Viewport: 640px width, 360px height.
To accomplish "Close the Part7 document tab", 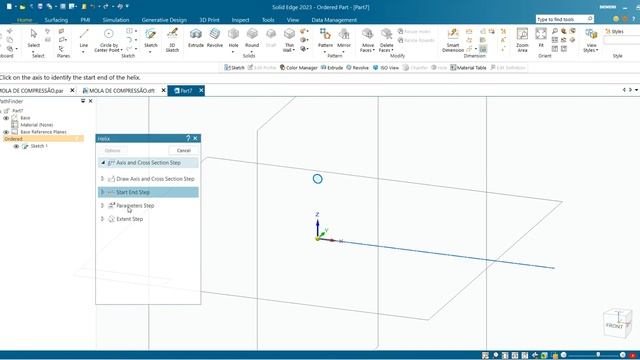I will (x=201, y=91).
